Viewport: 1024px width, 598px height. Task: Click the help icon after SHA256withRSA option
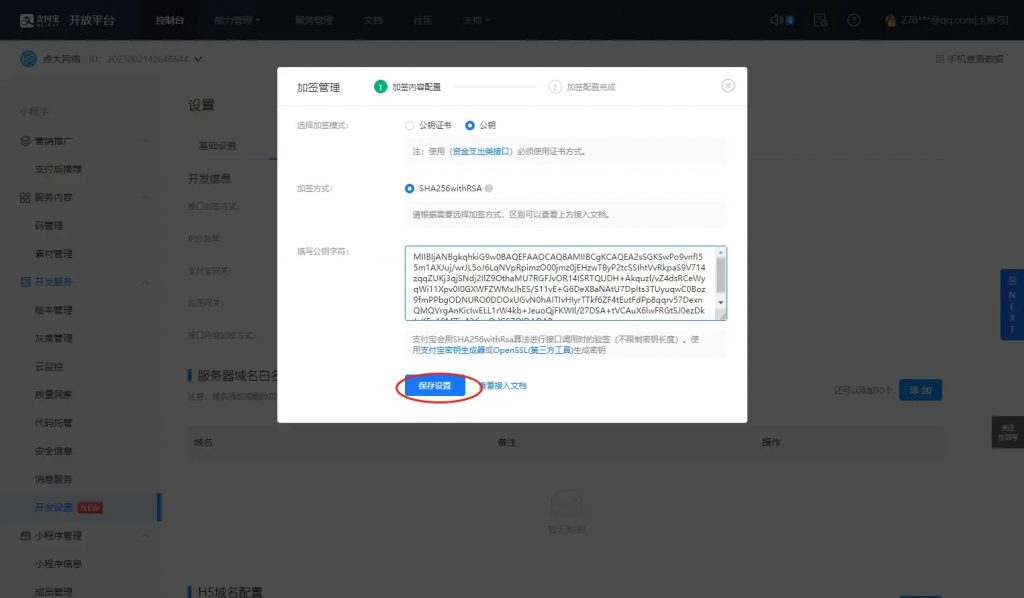tap(490, 187)
